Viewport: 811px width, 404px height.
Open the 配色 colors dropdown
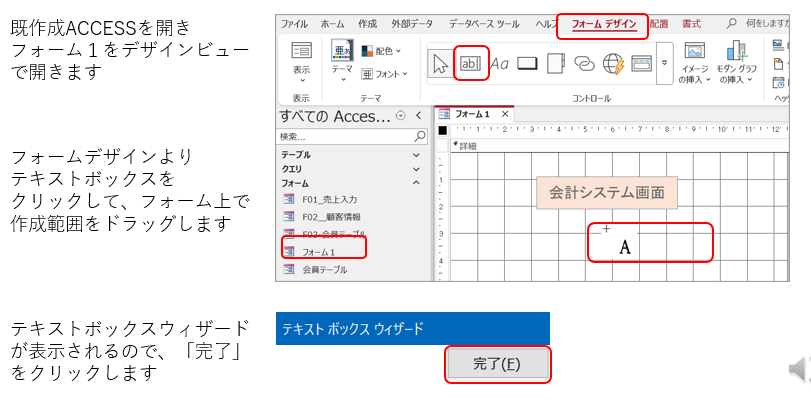point(380,50)
